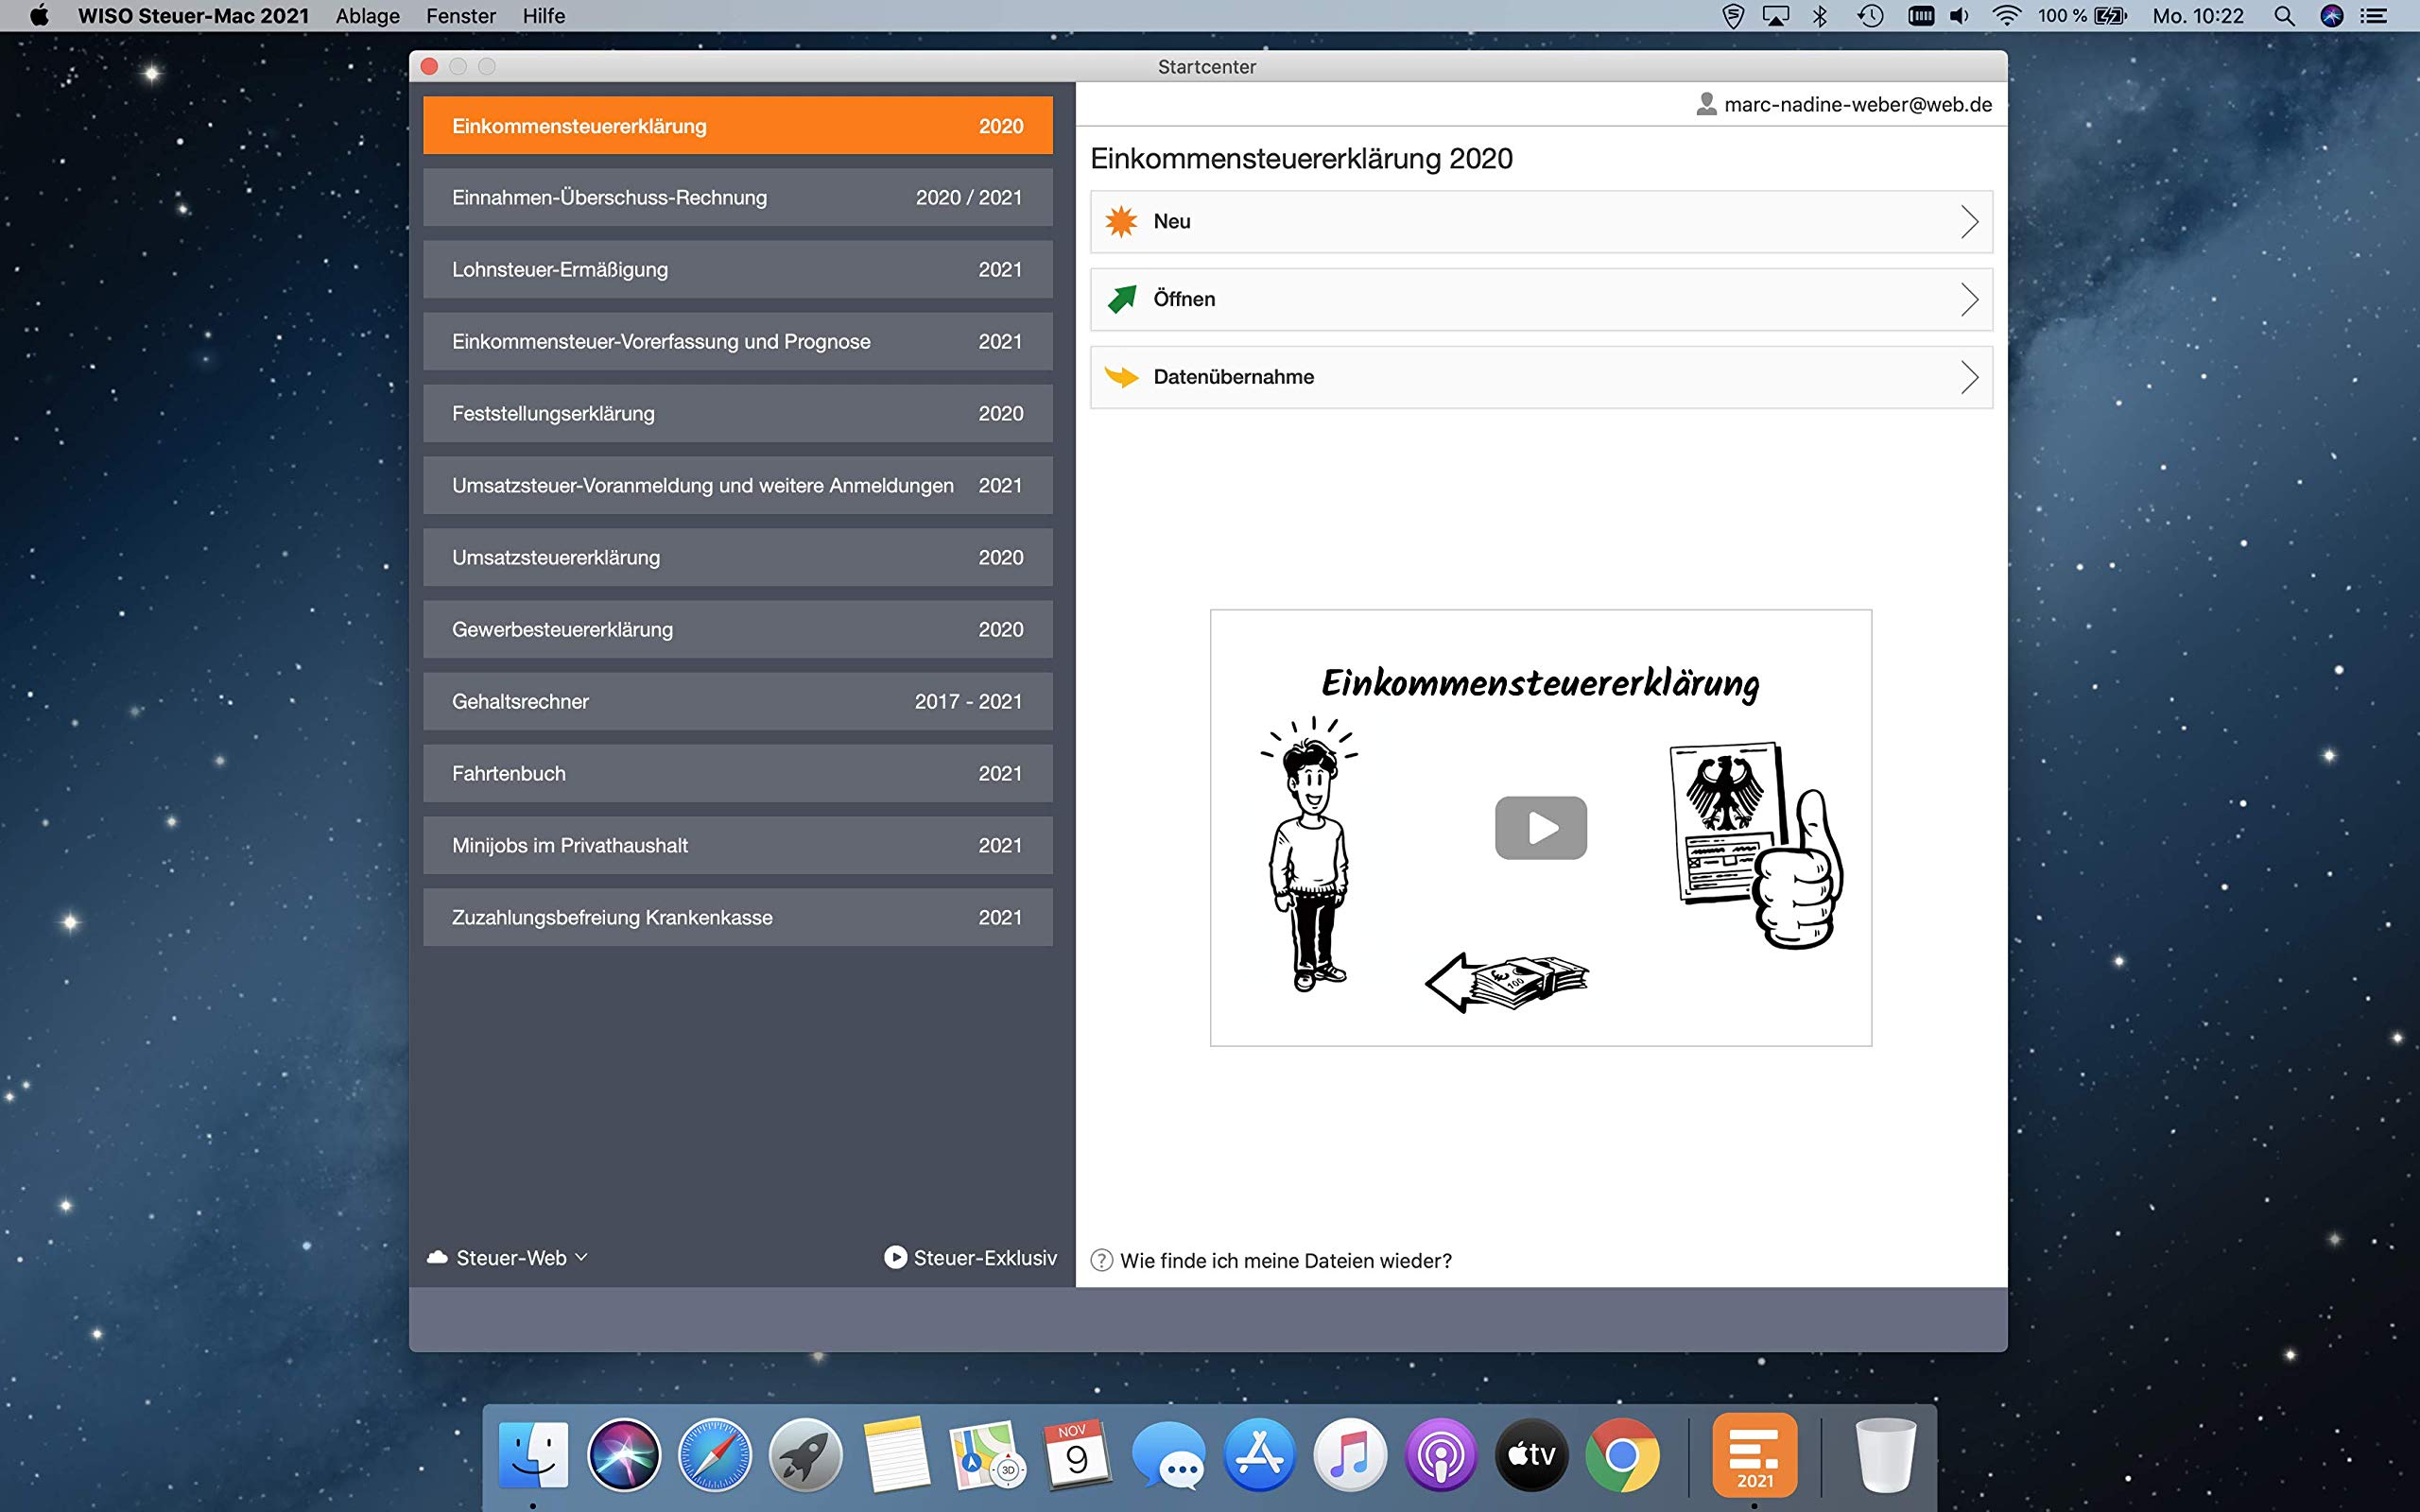
Task: Click the question mark help icon
Action: click(x=1101, y=1260)
